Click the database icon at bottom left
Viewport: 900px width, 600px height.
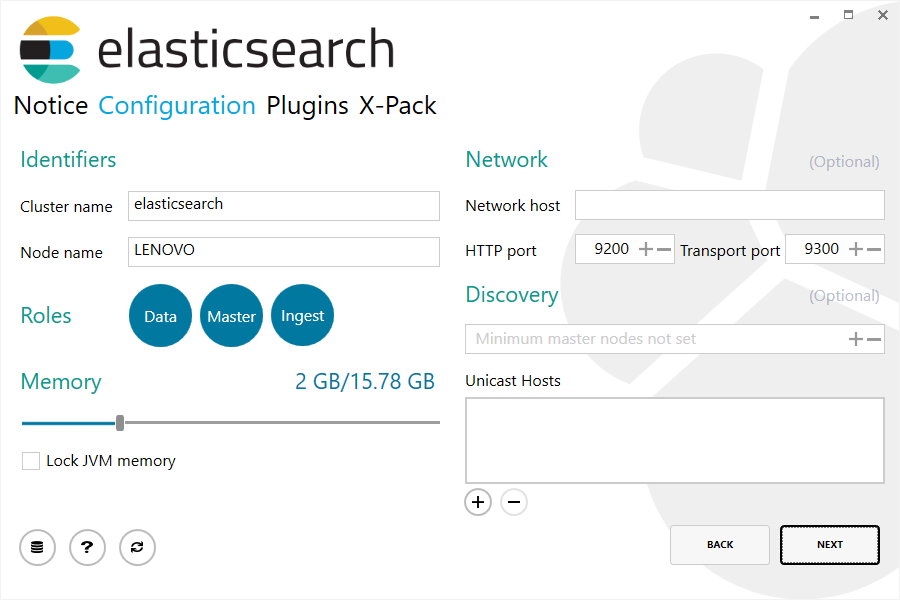tap(37, 547)
